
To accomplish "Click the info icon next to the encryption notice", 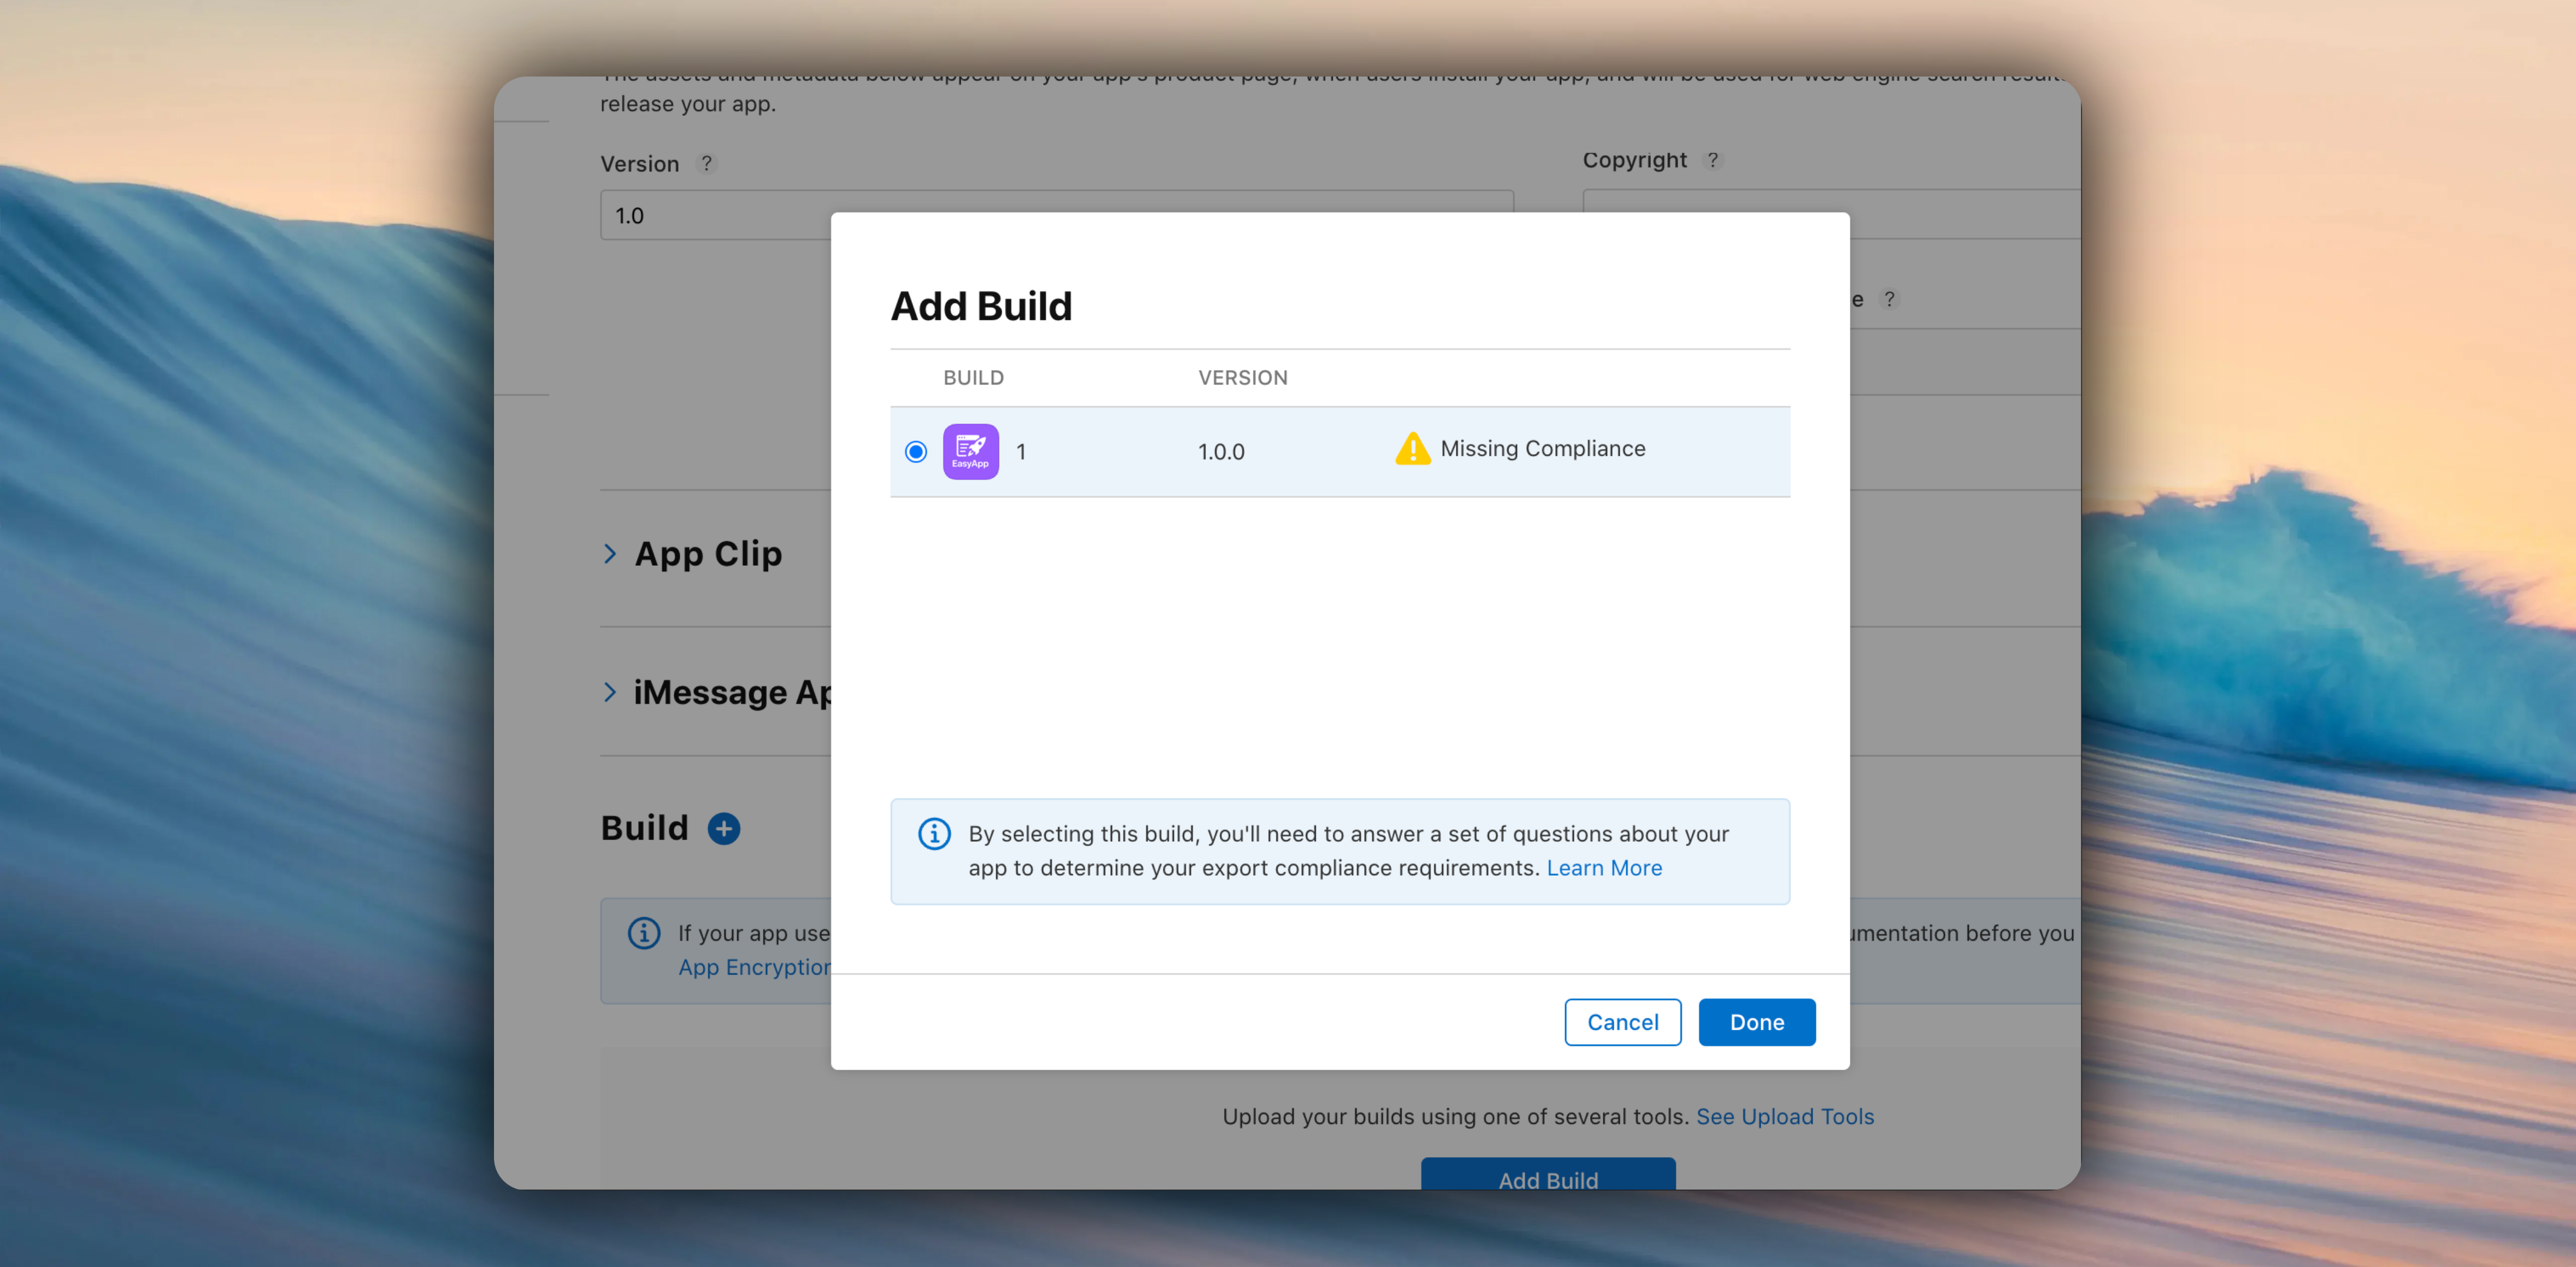I will click(x=645, y=933).
